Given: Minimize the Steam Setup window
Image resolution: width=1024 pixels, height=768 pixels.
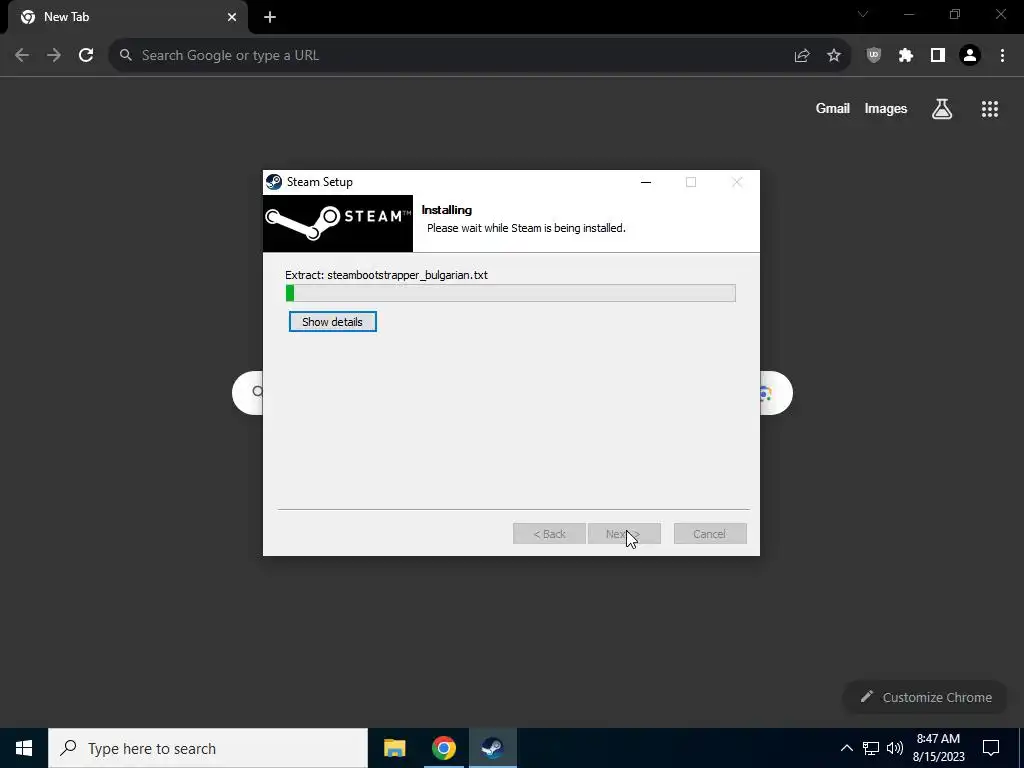Looking at the screenshot, I should coord(646,182).
